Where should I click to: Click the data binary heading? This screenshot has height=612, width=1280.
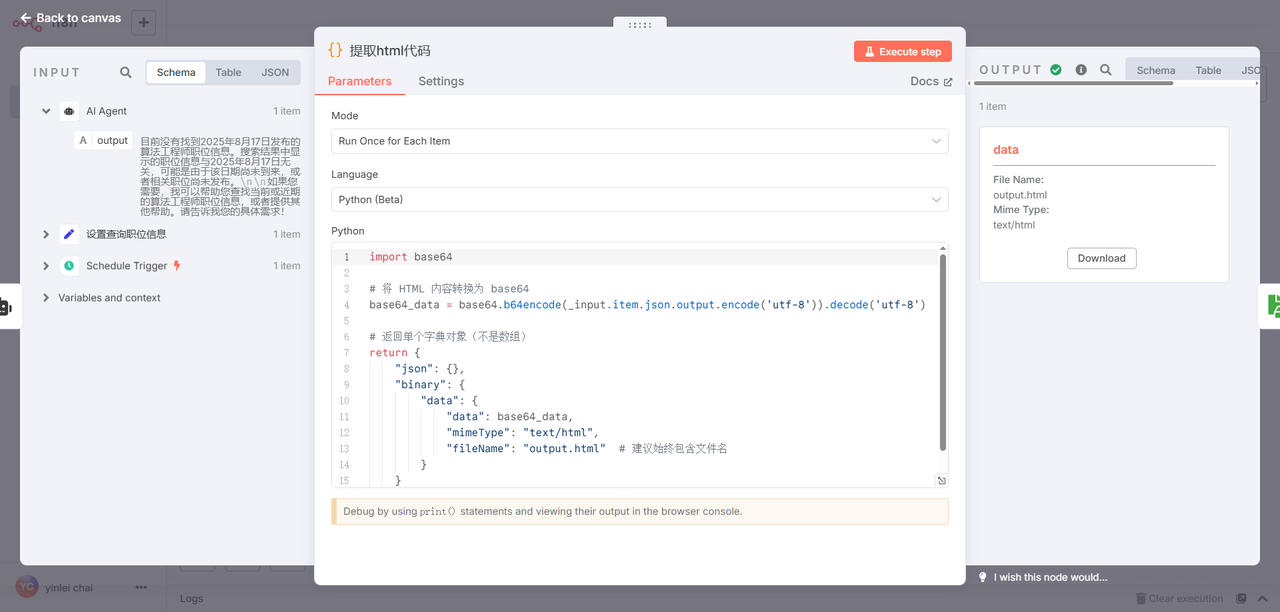click(x=1006, y=150)
